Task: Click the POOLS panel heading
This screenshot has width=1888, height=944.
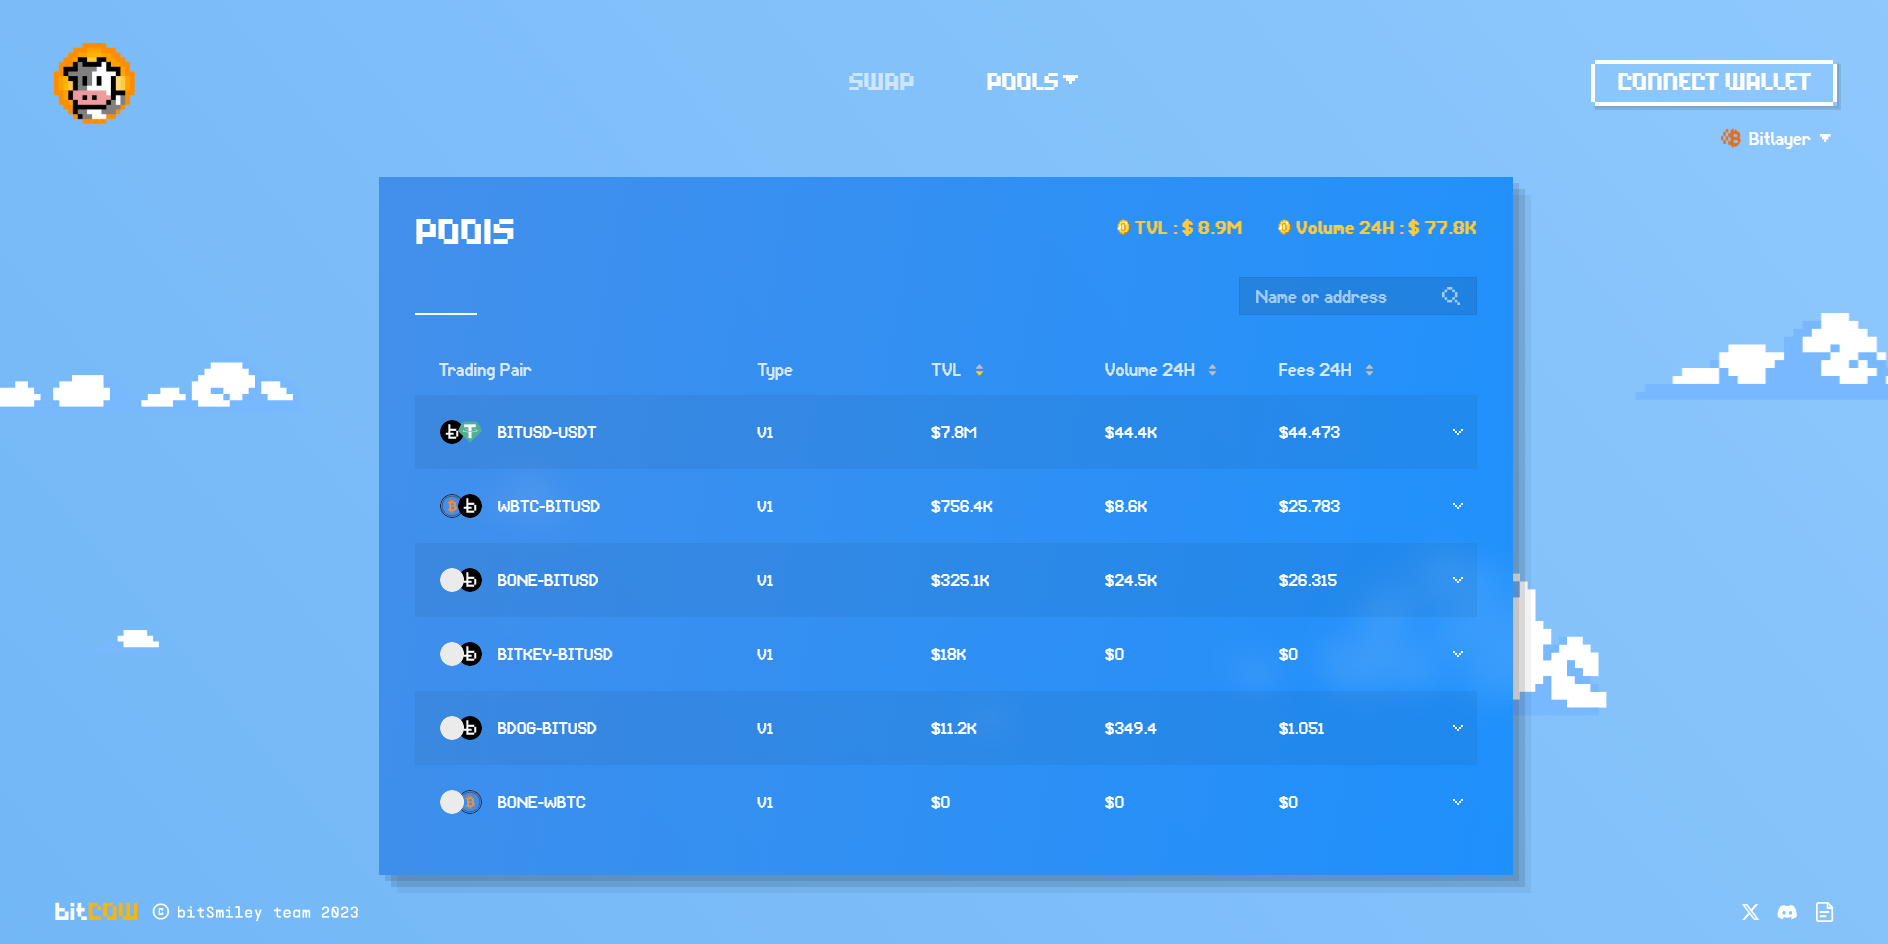Action: click(x=465, y=231)
